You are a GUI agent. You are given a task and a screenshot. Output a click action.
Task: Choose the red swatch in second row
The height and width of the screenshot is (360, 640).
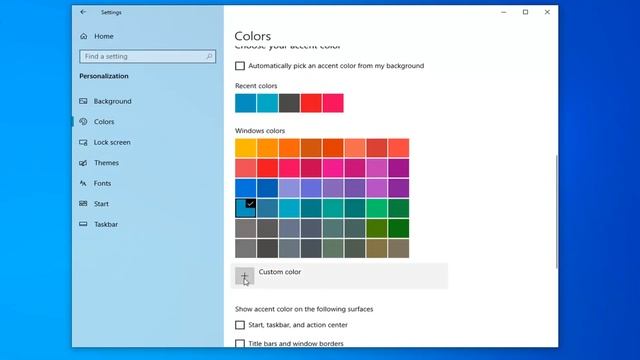tap(267, 168)
